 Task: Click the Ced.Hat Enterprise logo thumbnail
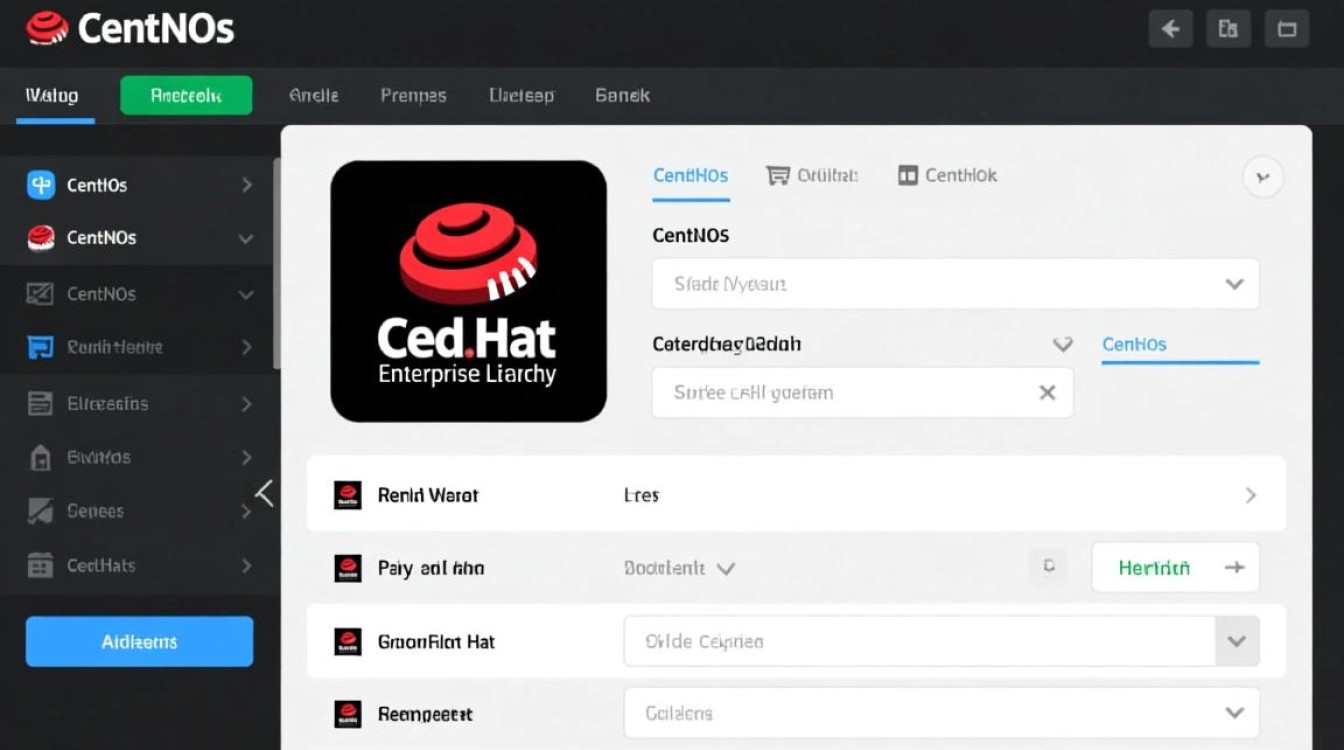tap(468, 291)
